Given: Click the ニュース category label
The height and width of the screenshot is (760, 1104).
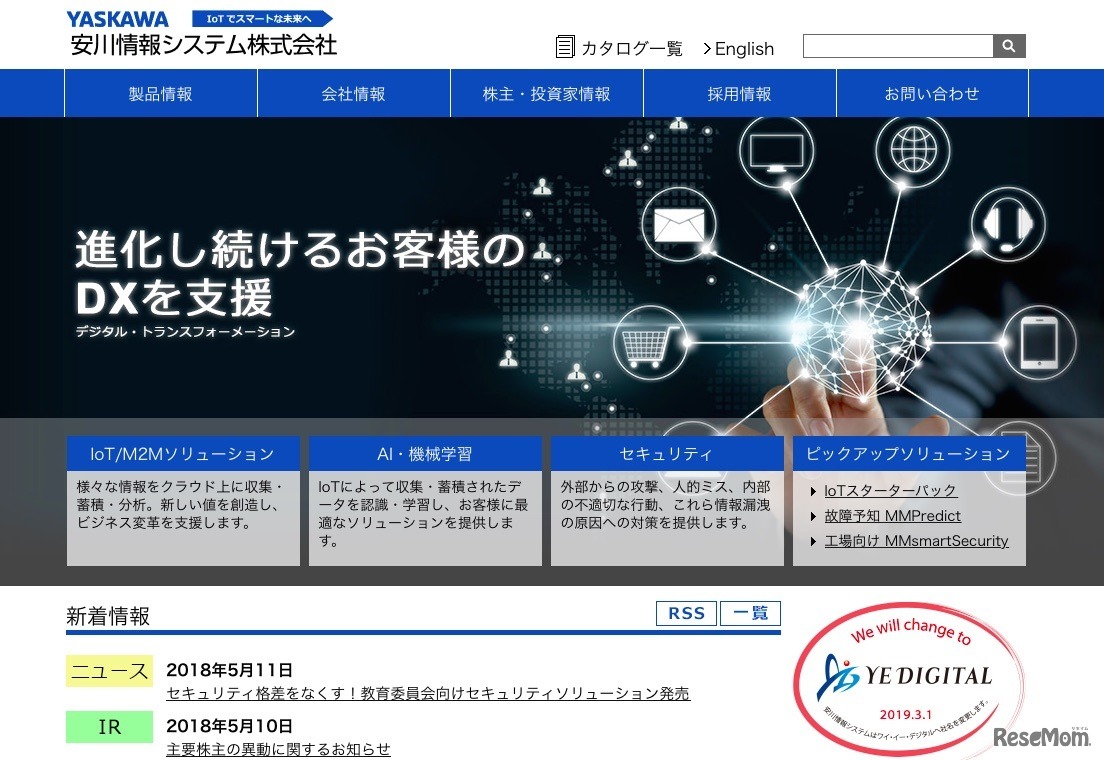Looking at the screenshot, I should tap(109, 671).
